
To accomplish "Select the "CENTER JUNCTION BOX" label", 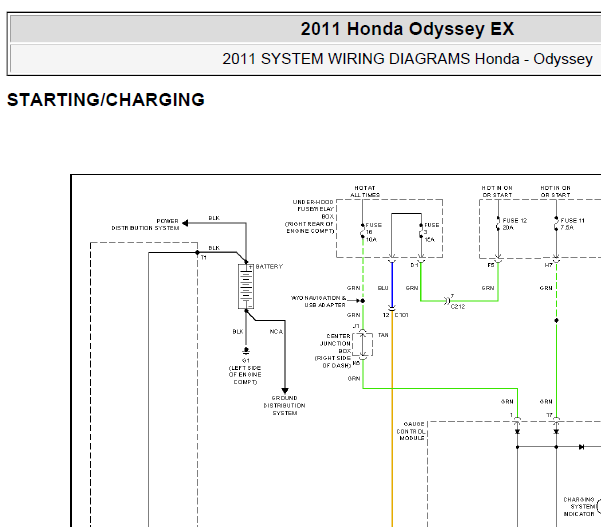I will pos(335,343).
